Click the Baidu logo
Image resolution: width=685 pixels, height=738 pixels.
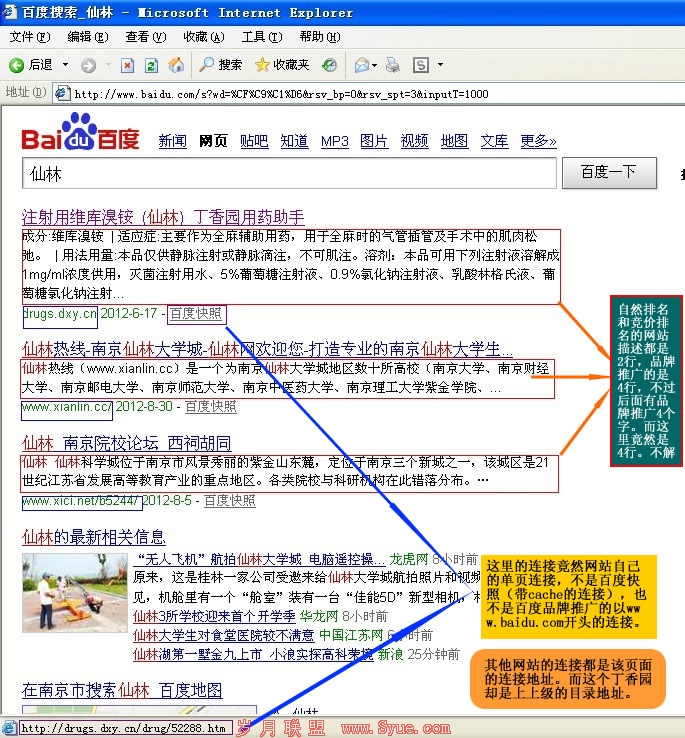81,132
